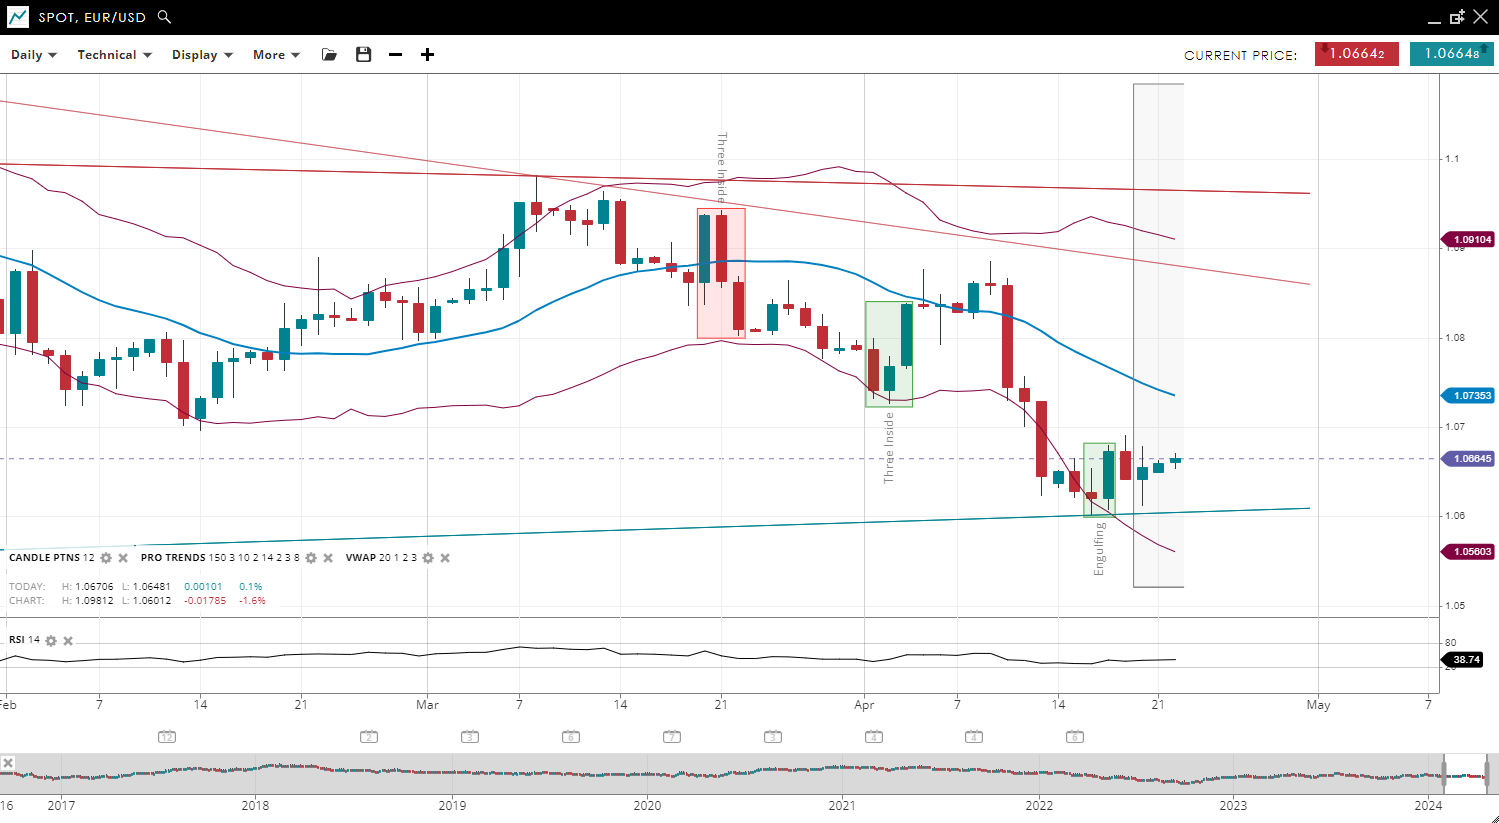This screenshot has width=1499, height=823.
Task: Open RSI 14 settings gear
Action: tap(51, 641)
